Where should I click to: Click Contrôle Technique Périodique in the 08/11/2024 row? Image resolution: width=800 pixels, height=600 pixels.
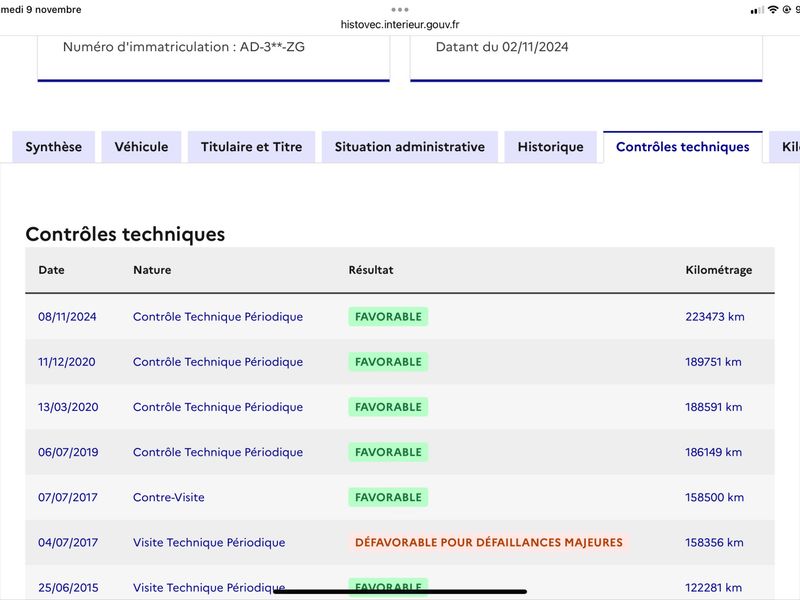click(x=218, y=317)
